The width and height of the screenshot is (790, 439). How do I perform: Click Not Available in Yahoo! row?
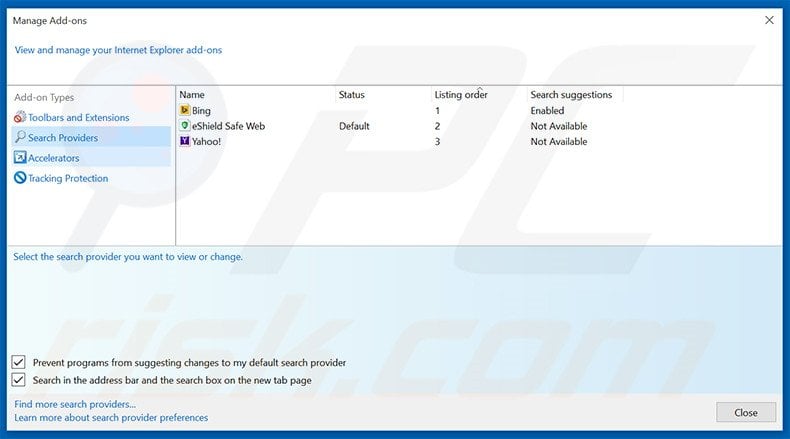click(x=559, y=142)
